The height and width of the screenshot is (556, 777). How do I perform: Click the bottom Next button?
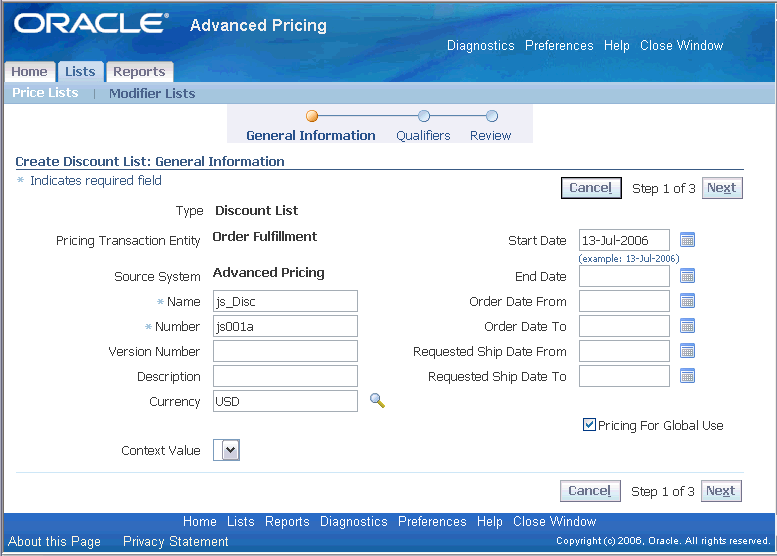point(721,491)
